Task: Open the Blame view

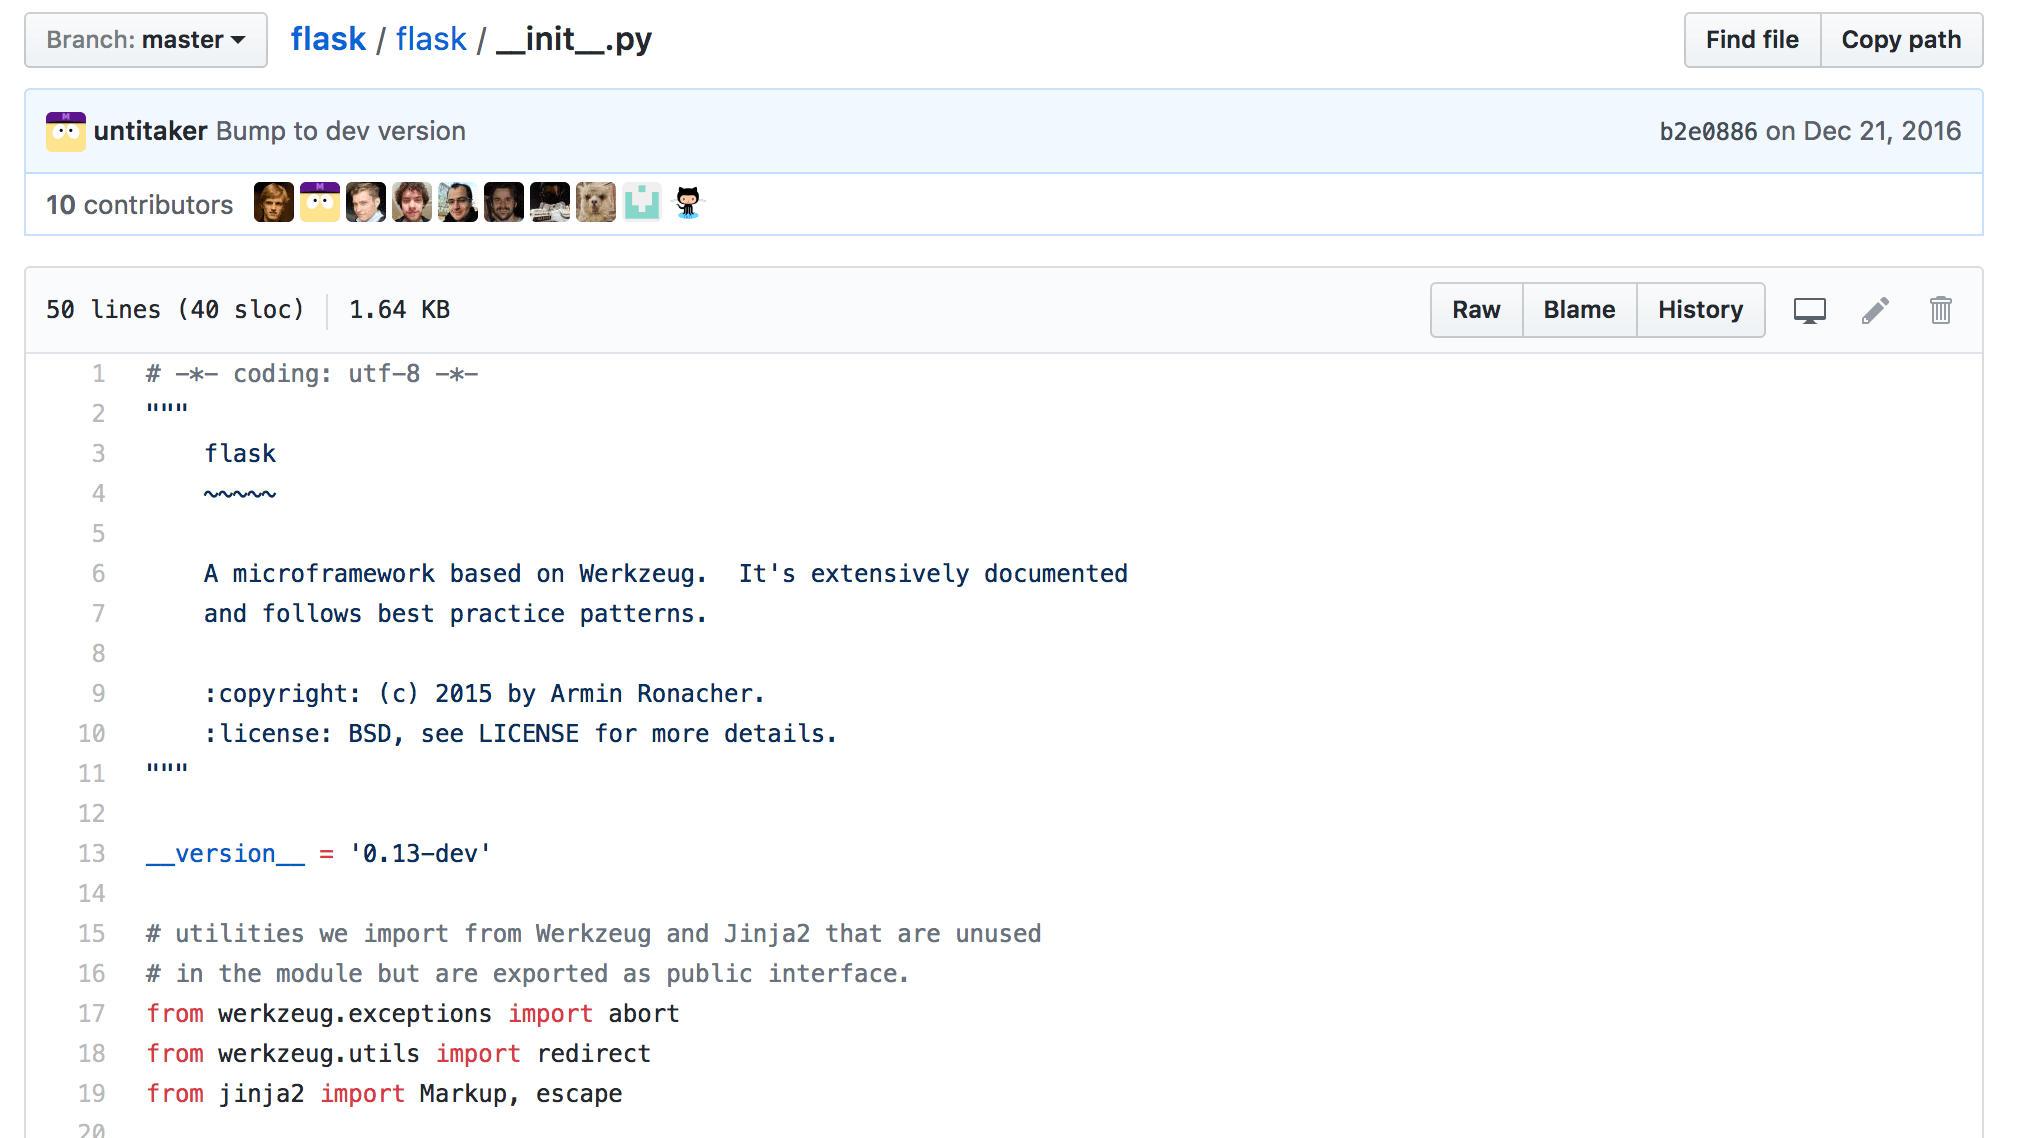Action: [1579, 310]
